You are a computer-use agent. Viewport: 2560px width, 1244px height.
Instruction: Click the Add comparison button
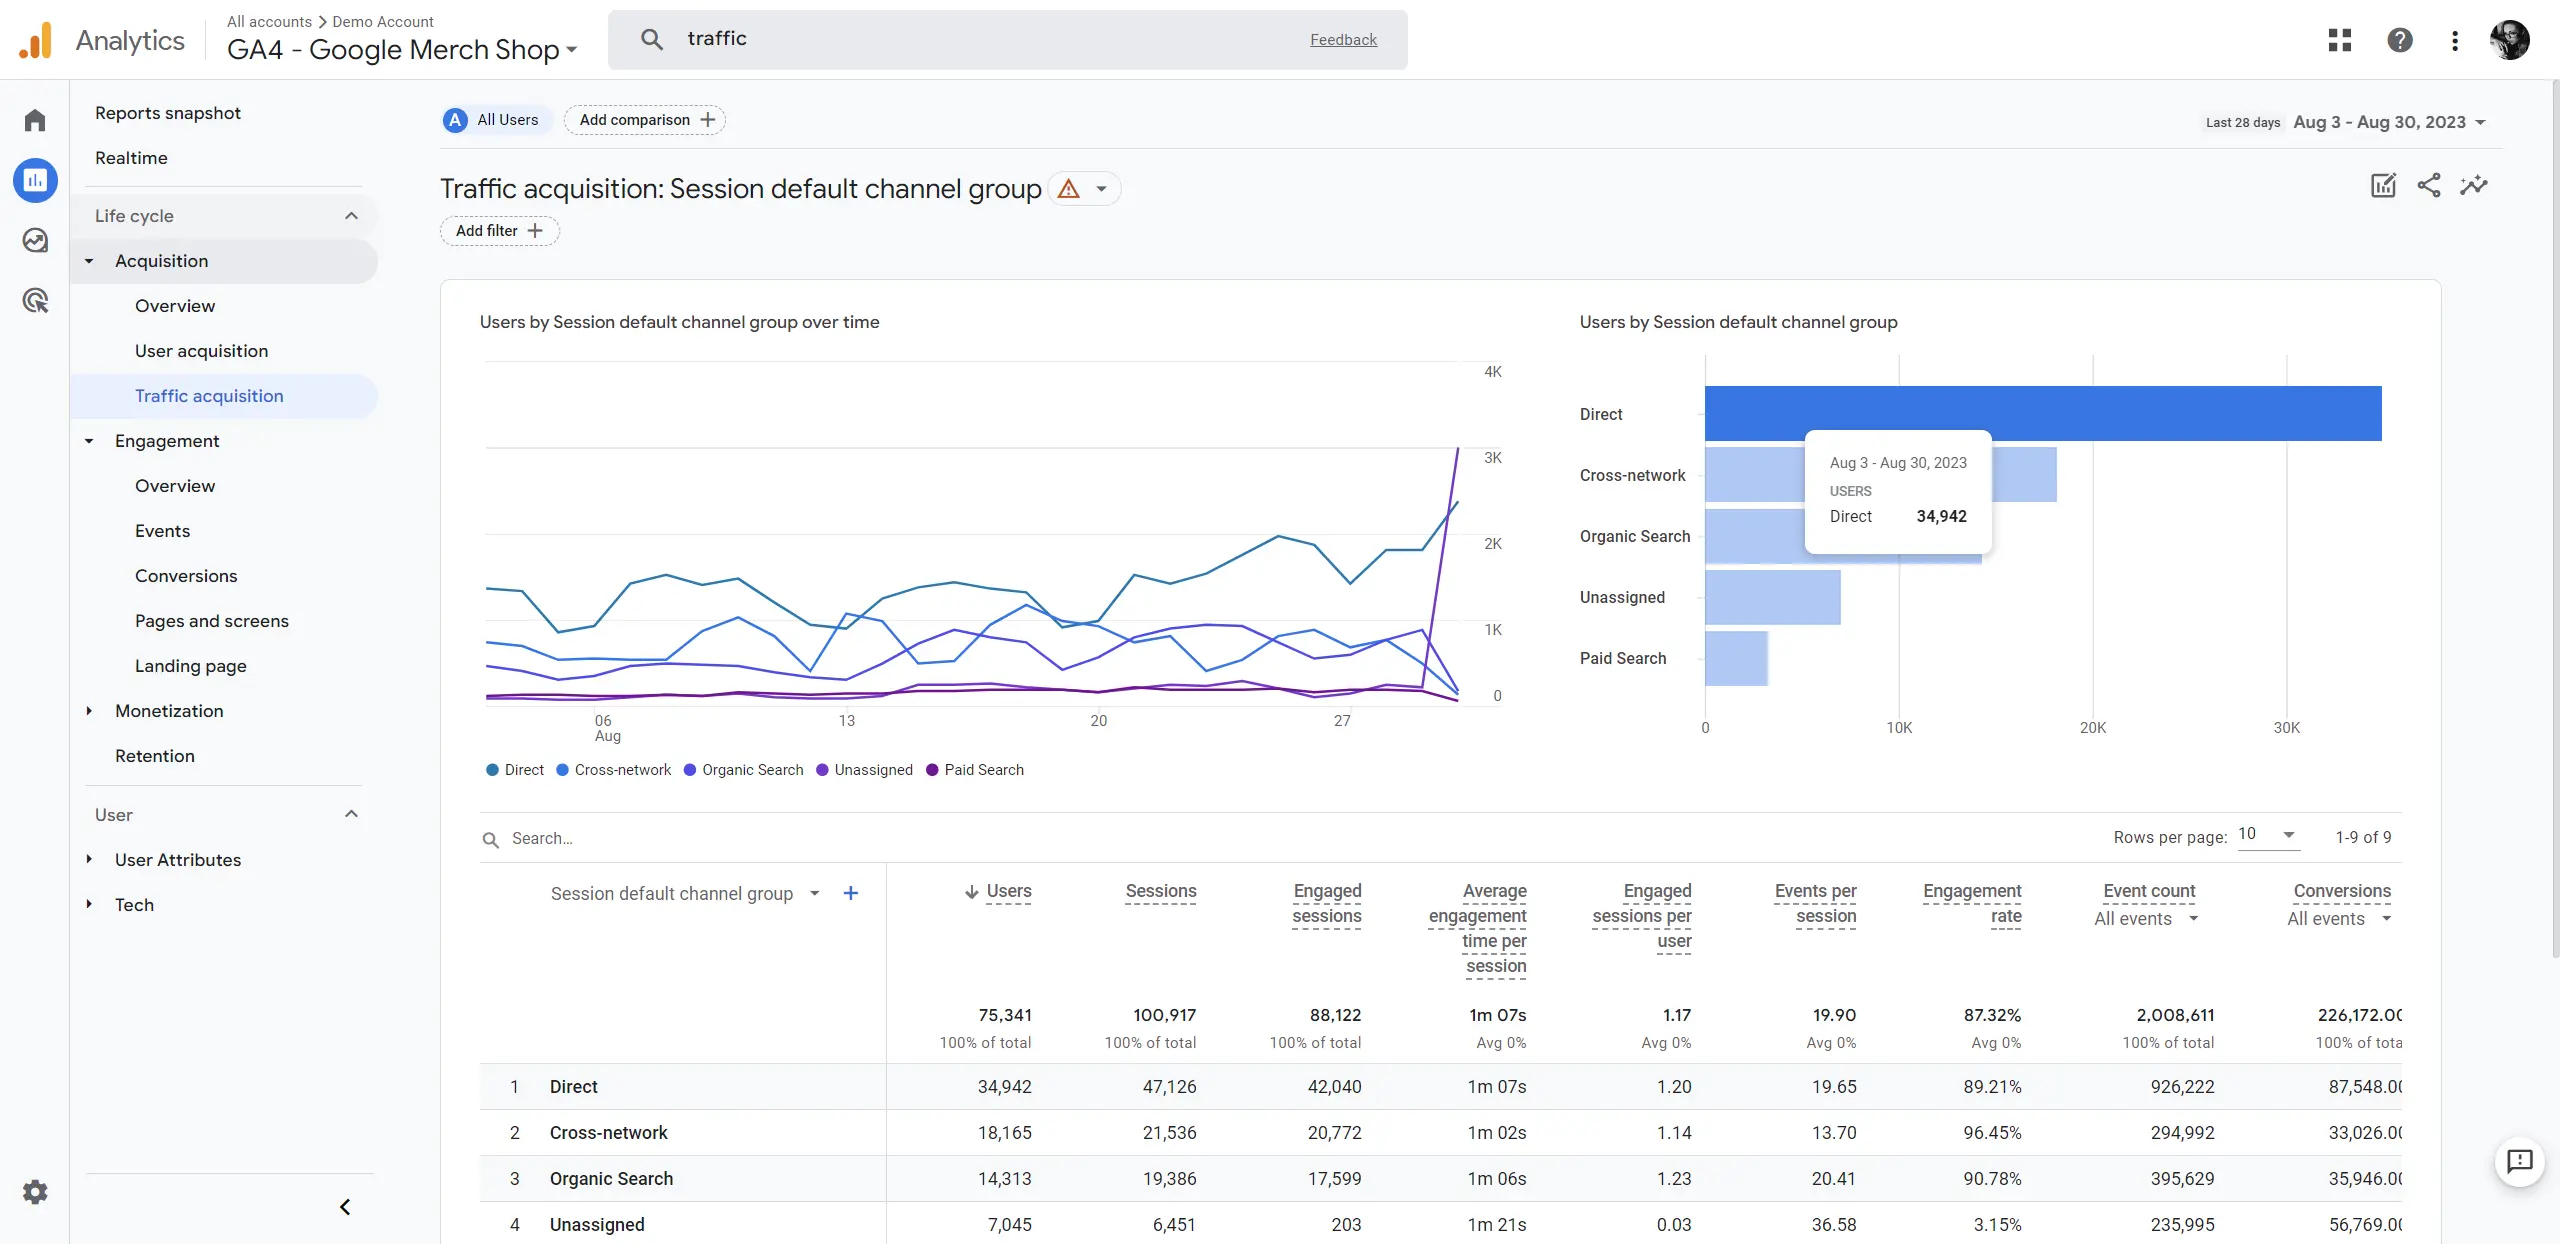point(645,120)
